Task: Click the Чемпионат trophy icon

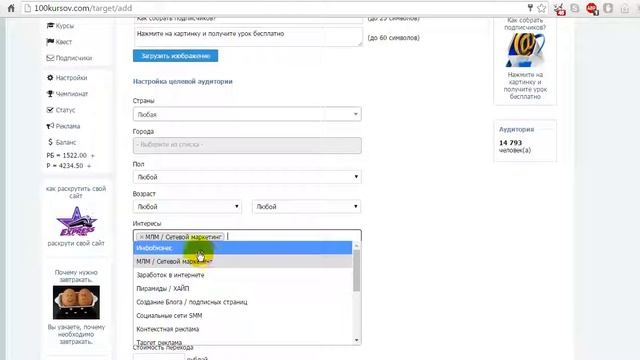Action: coord(50,93)
